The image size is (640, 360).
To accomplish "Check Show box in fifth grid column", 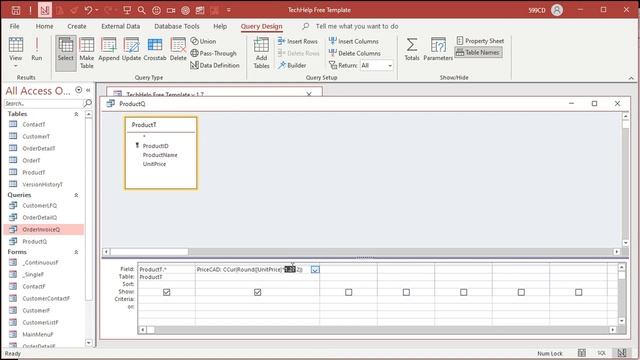I will [x=464, y=292].
